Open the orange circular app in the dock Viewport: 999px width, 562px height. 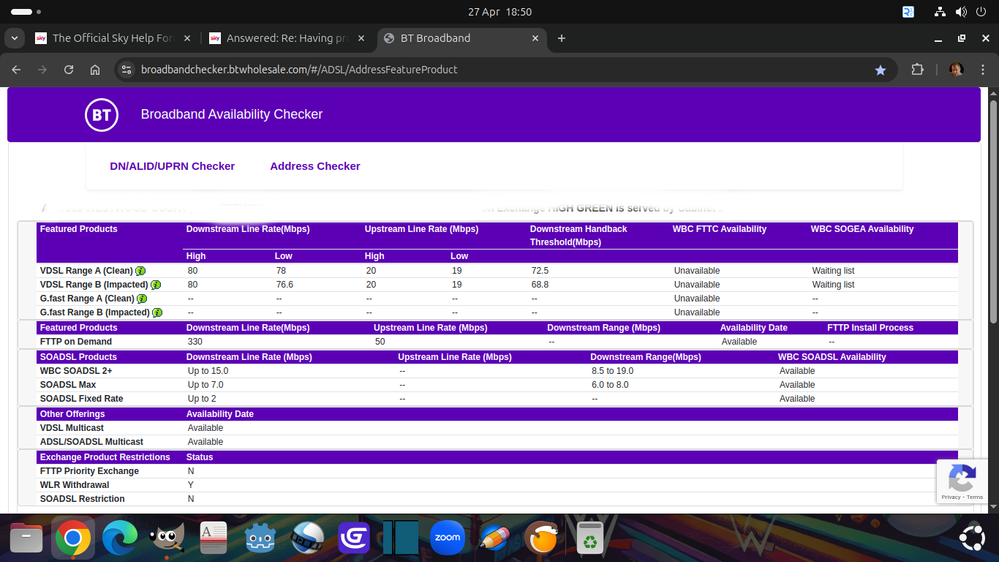point(542,538)
